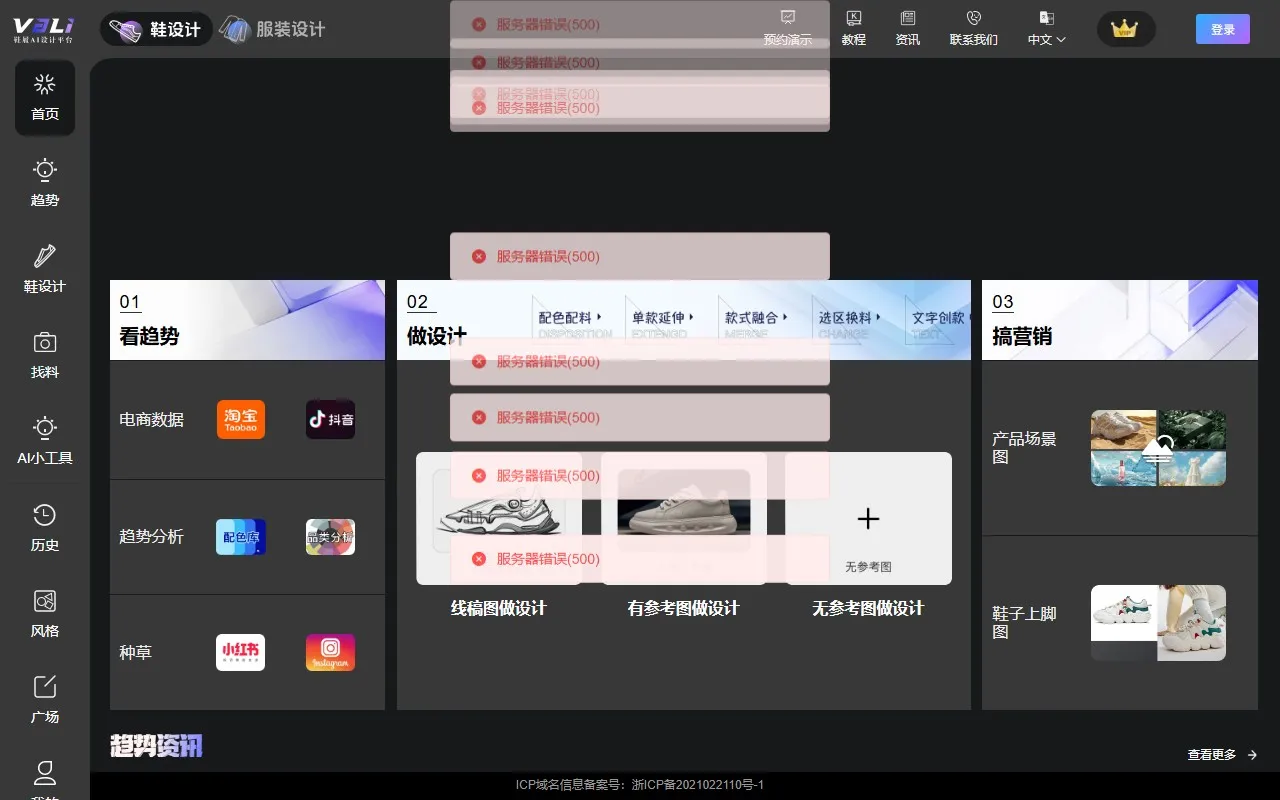Open the Instagram icon under 种草
The width and height of the screenshot is (1280, 800).
pos(330,652)
